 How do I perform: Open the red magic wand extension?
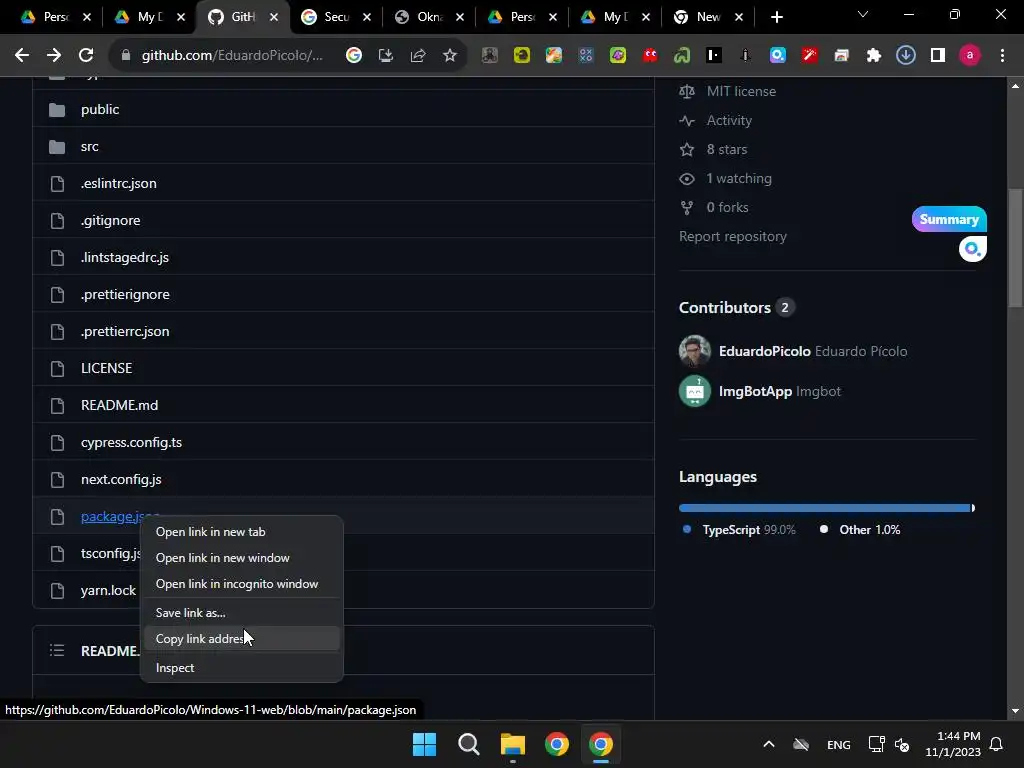pyautogui.click(x=810, y=56)
